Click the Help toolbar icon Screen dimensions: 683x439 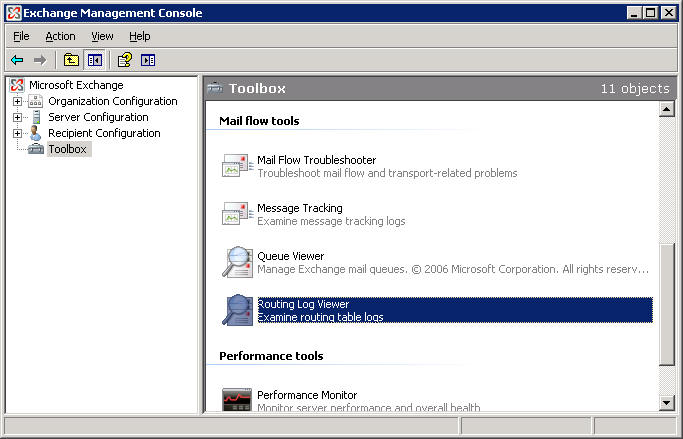click(125, 60)
